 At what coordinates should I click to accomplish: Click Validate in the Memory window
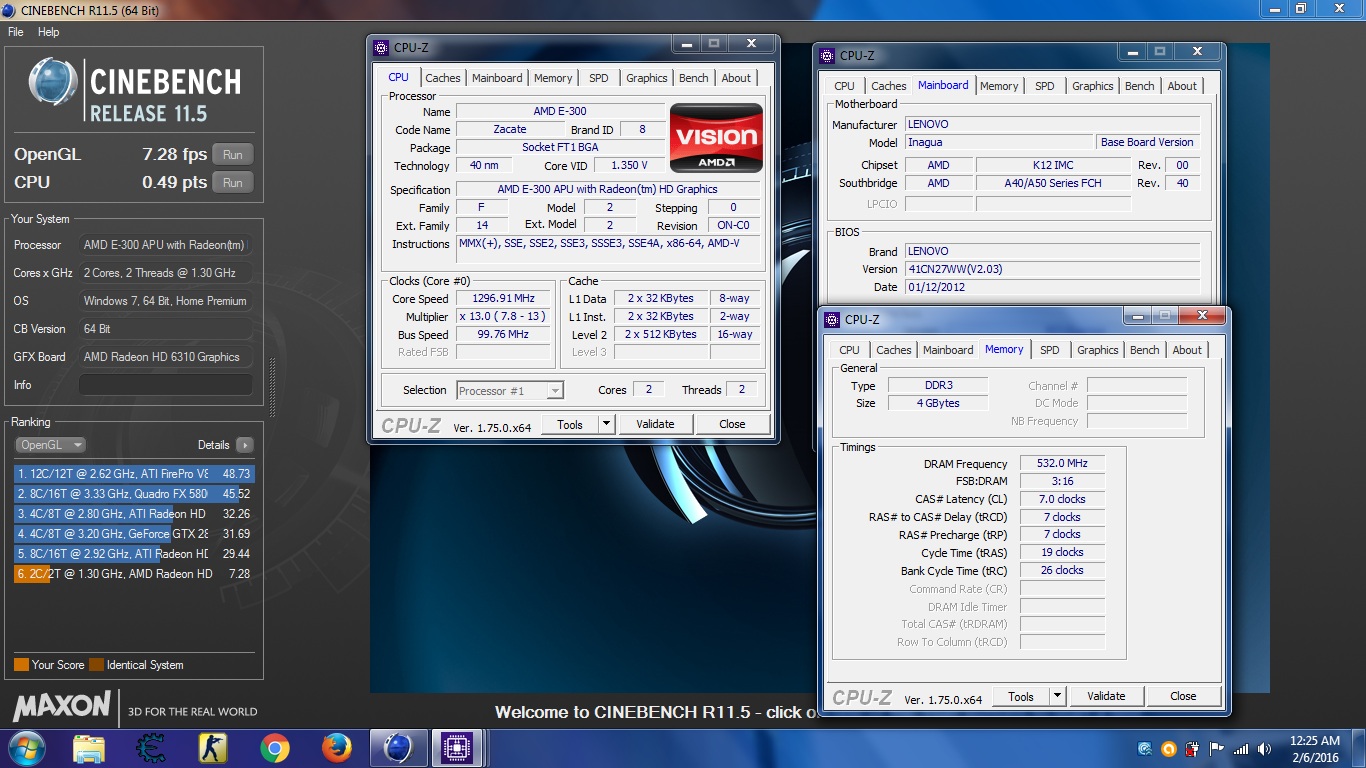pos(1106,696)
